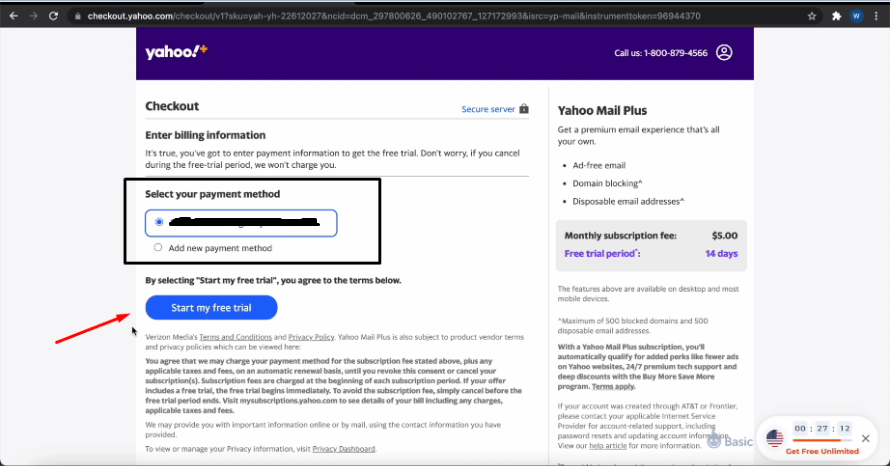Open the Privacy Dashboard link
Viewport: 890px width, 466px height.
pos(343,449)
